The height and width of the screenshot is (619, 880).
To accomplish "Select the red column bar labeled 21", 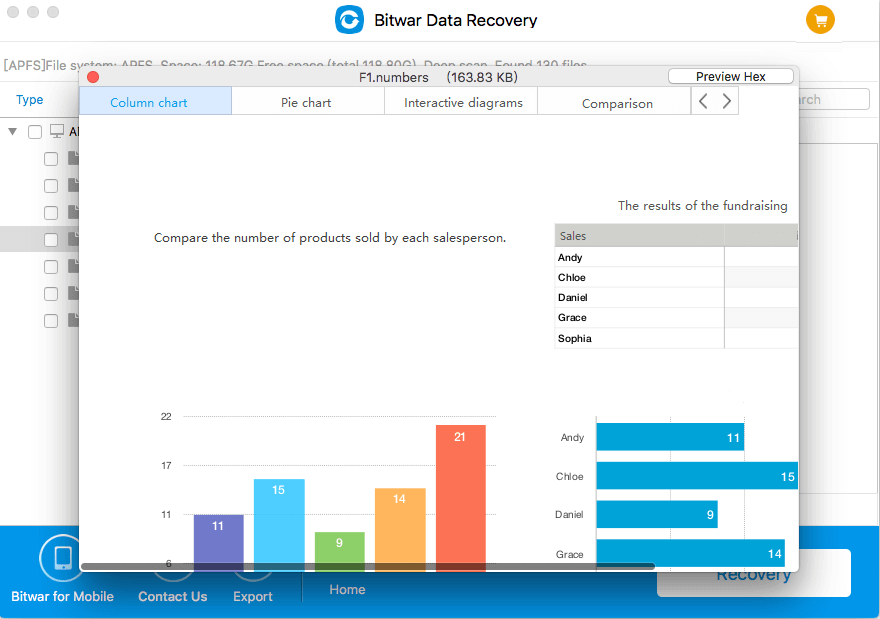I will point(461,498).
